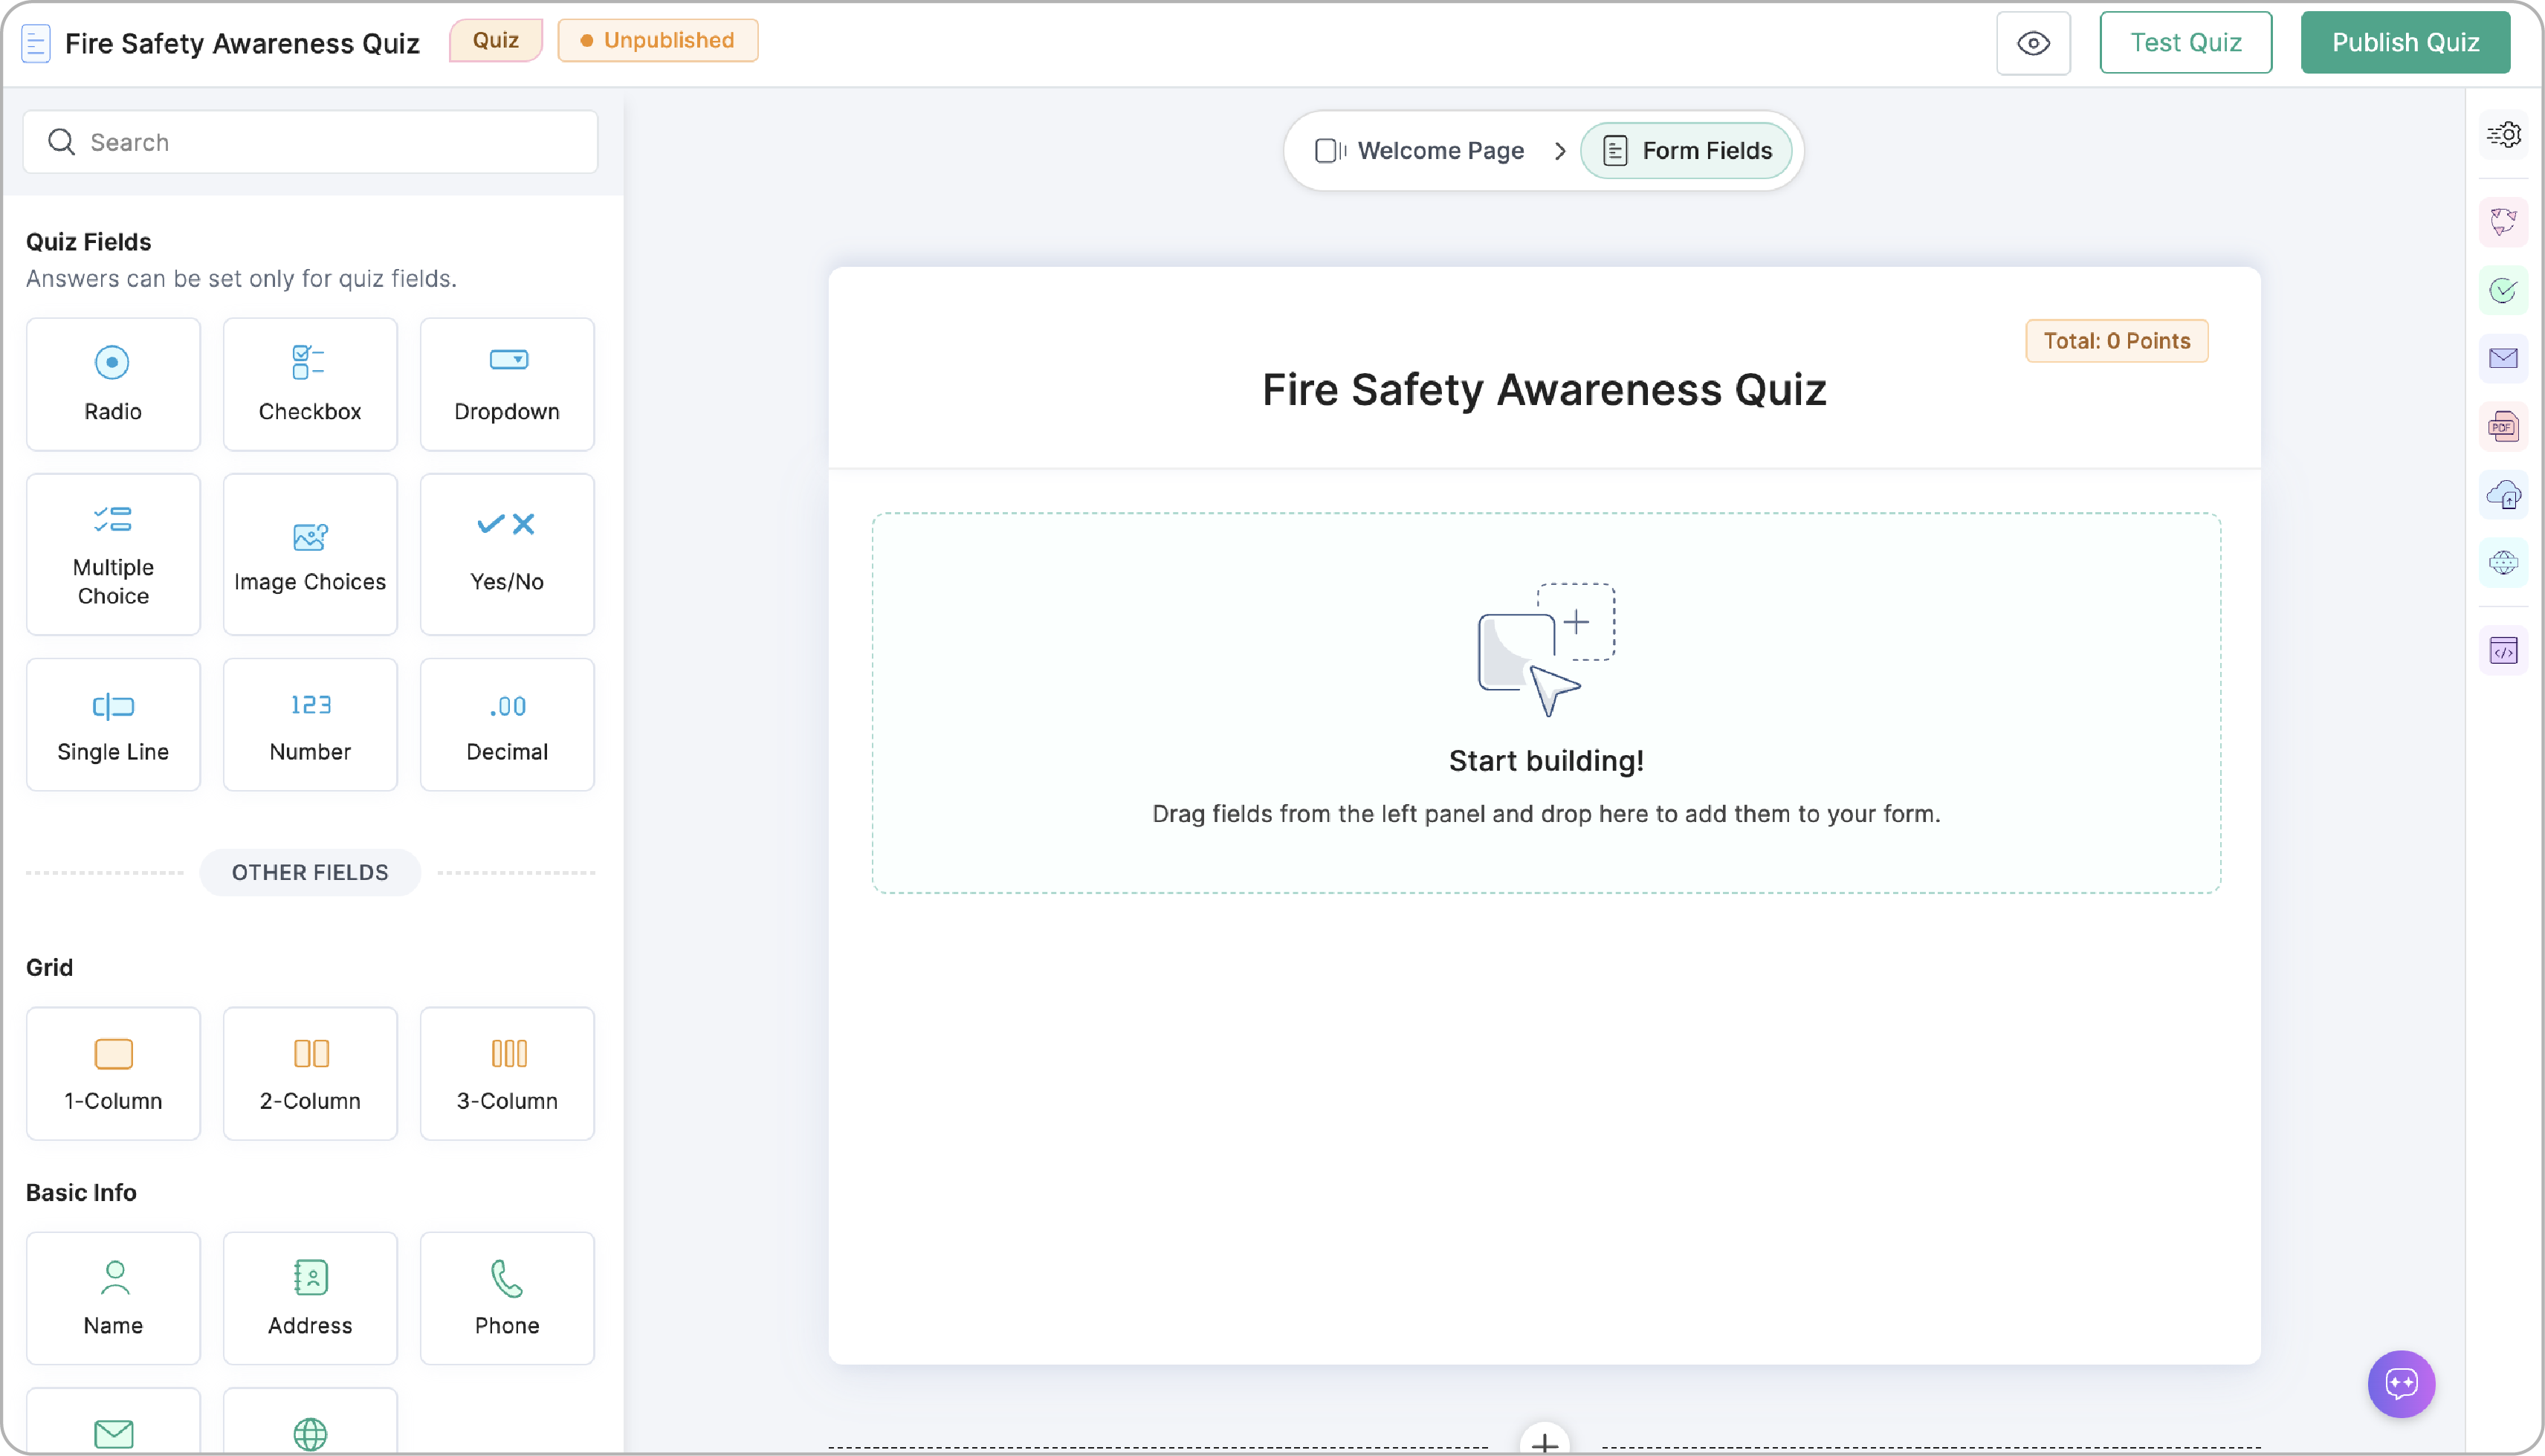Click the Publish Quiz button
This screenshot has height=1456, width=2545.
[2405, 43]
